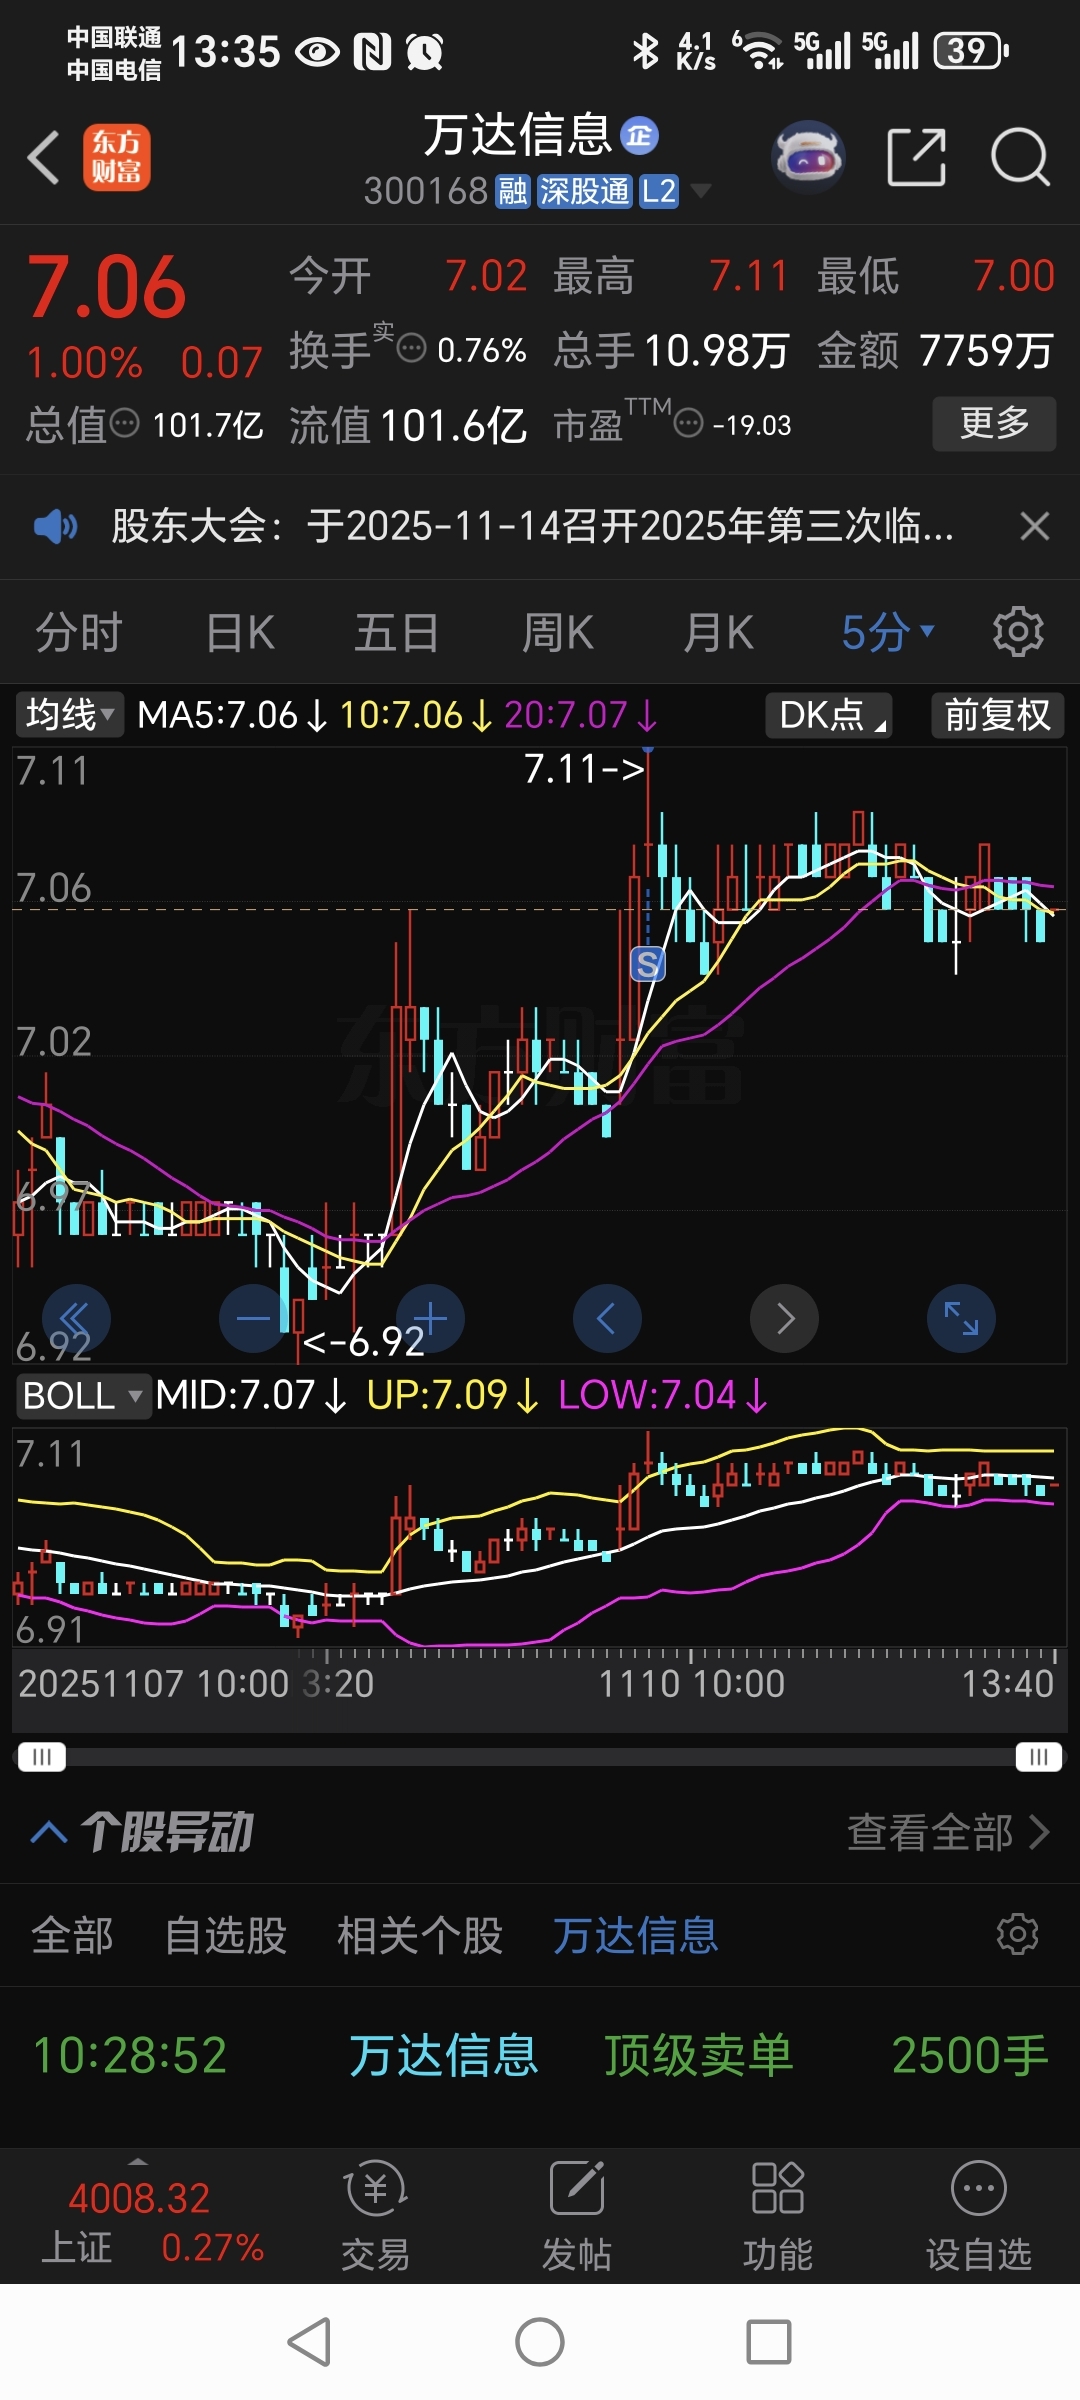
Task: Tap the current price 7.06
Action: click(106, 287)
